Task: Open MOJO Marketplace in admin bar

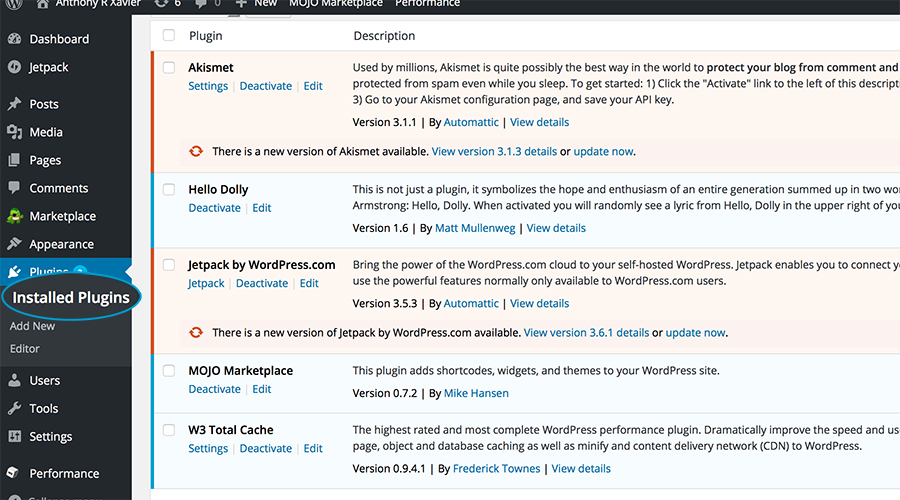Action: click(336, 3)
